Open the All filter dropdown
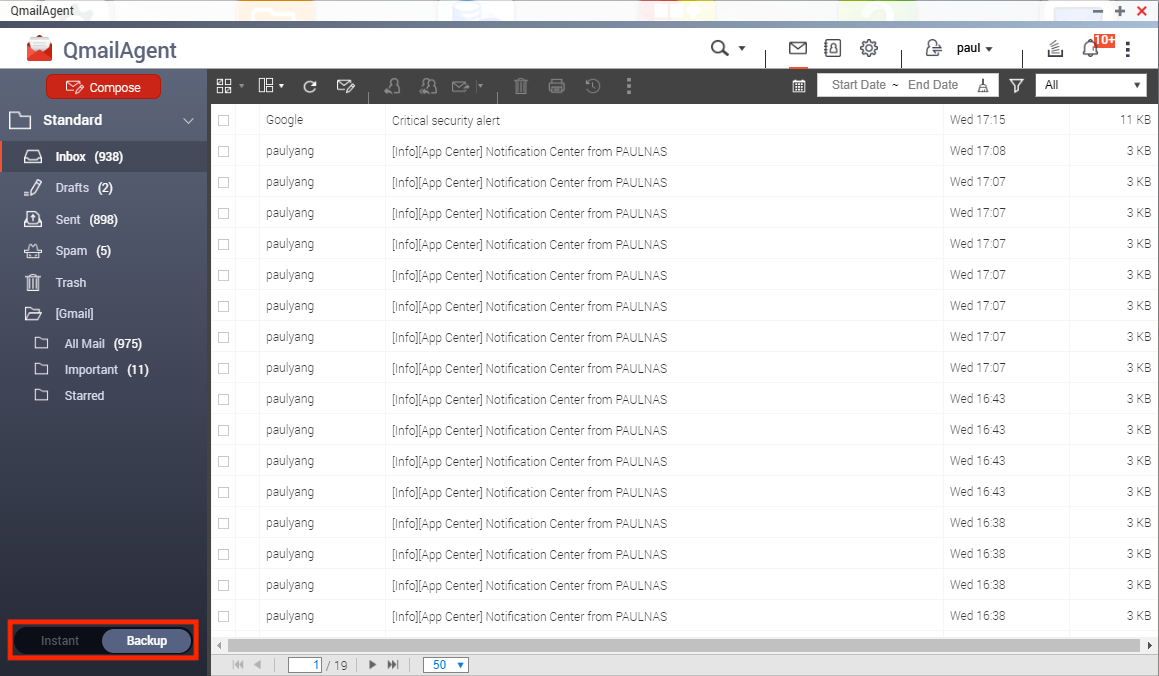Screen dimensions: 1159x676 [1091, 85]
